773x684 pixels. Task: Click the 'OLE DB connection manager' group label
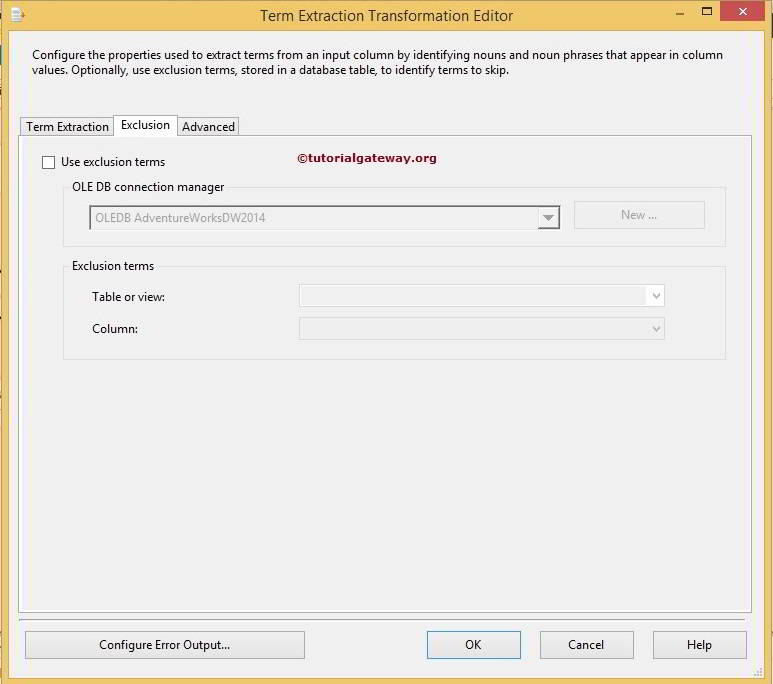pos(148,187)
